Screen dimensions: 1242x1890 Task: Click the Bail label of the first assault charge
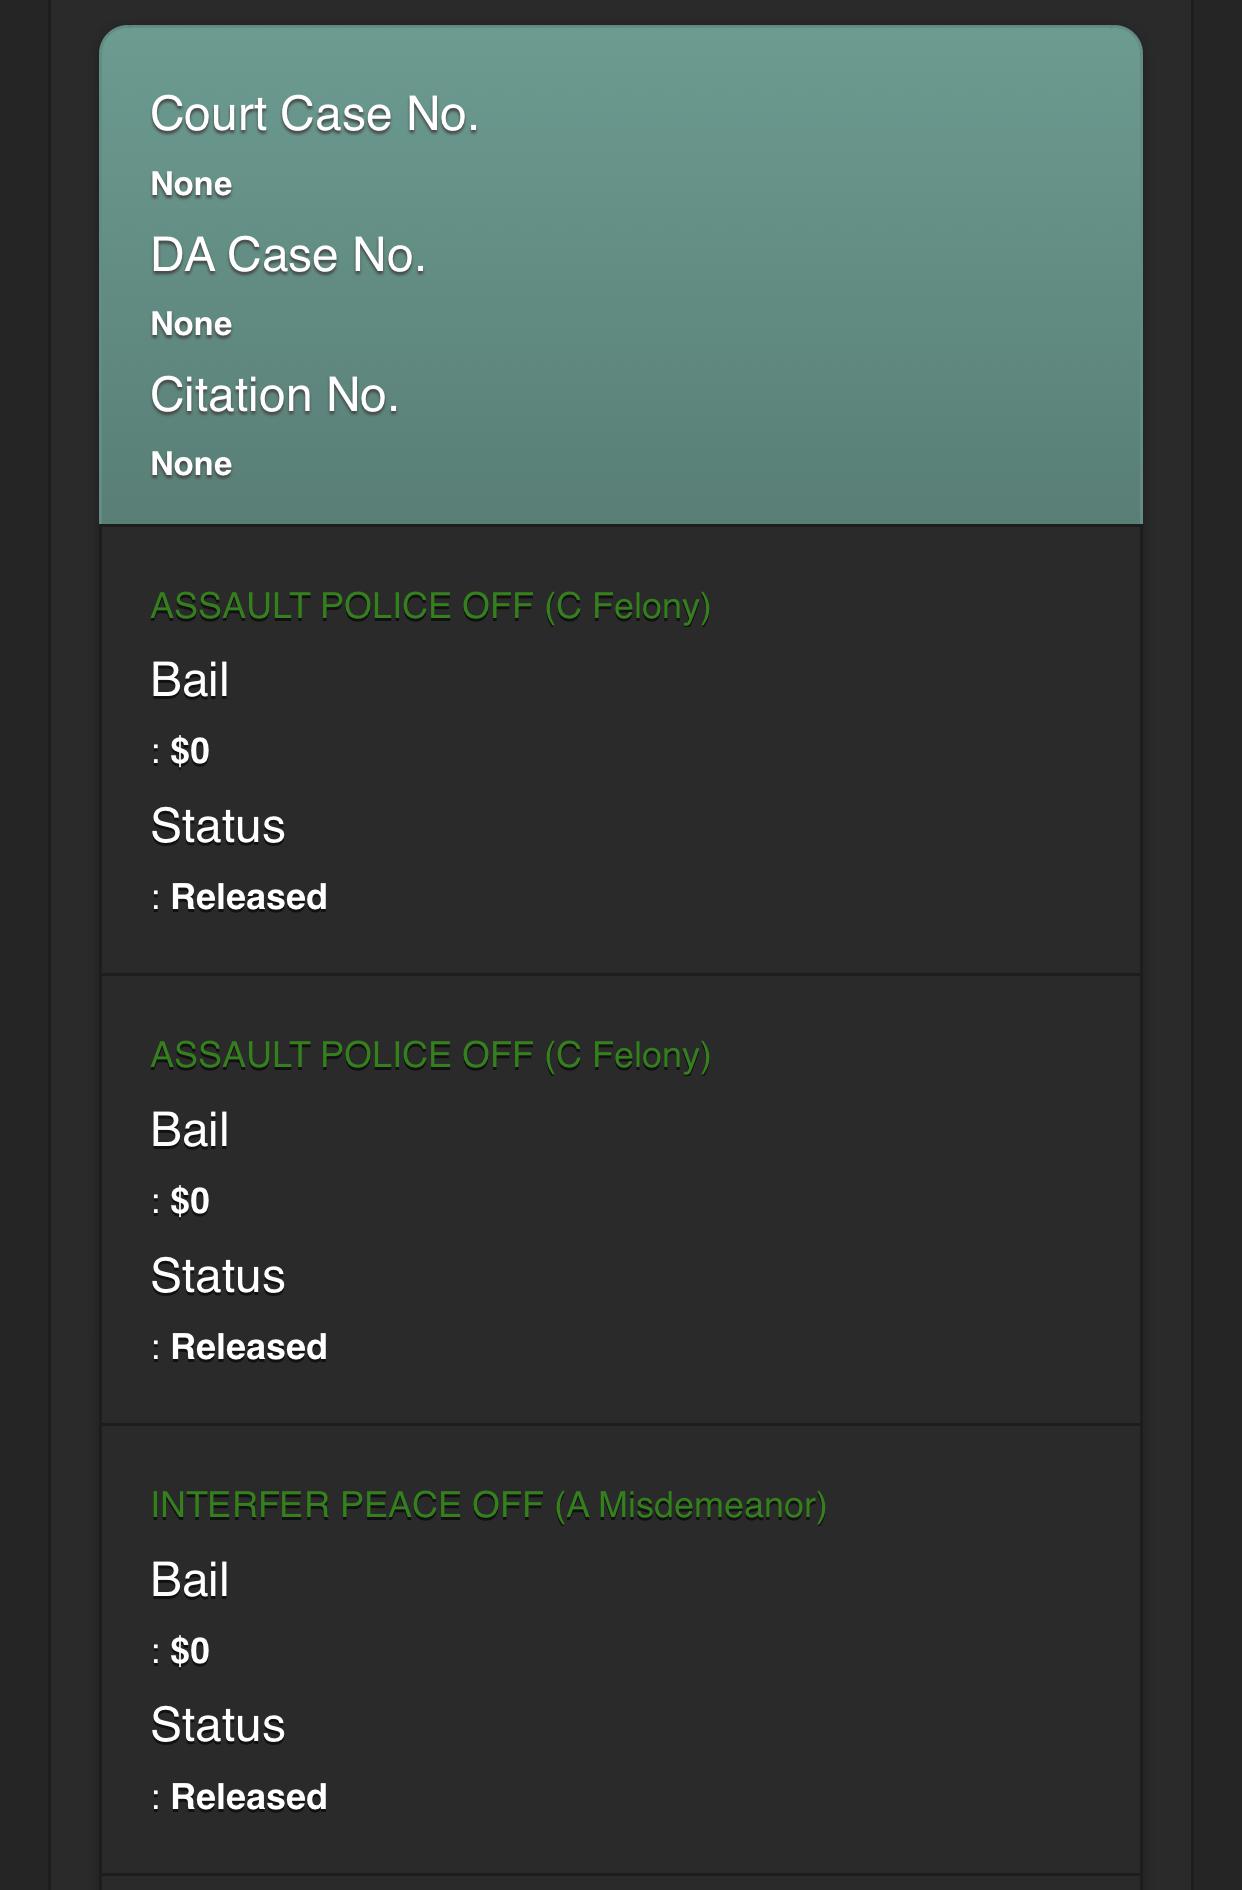point(190,680)
